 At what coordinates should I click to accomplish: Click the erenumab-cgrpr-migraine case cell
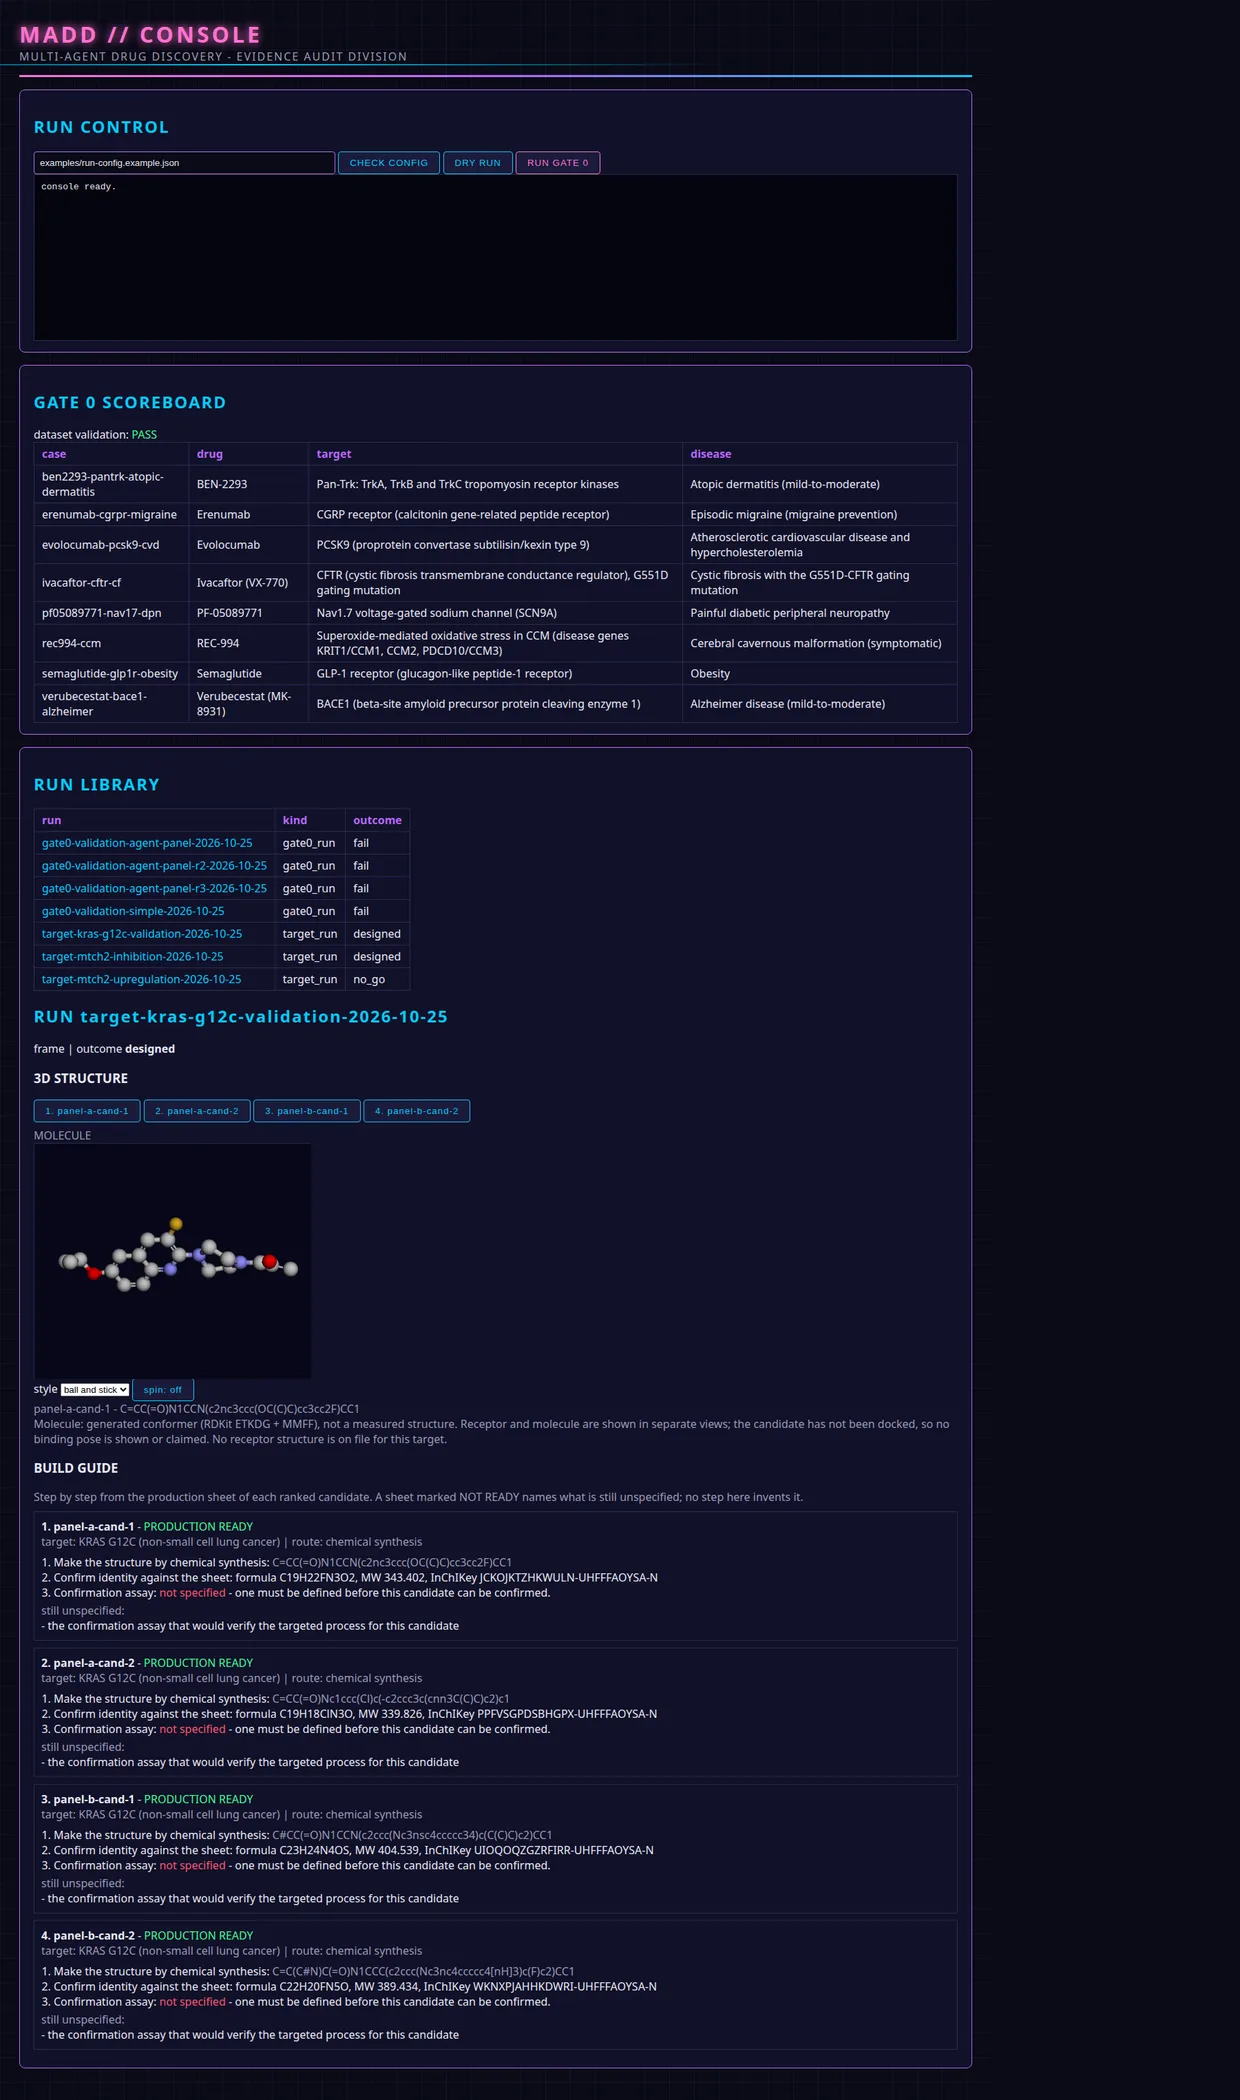(111, 515)
